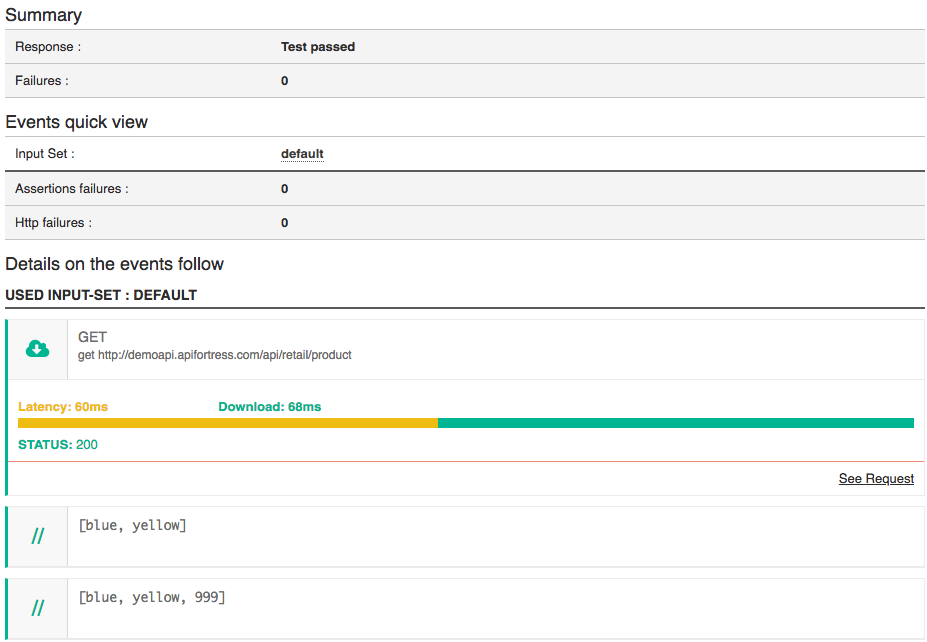Click the demoapi.apifortress.com request URL

click(215, 355)
